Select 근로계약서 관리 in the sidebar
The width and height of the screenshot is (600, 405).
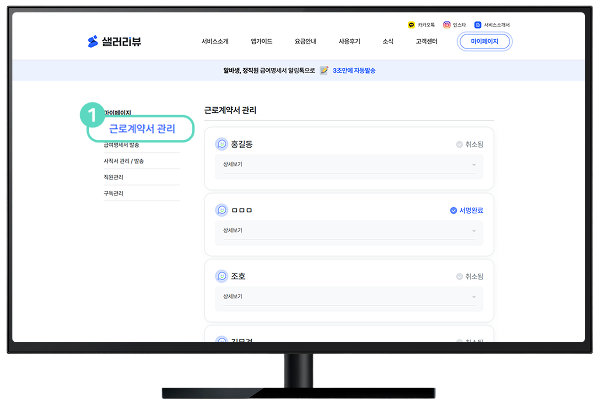[142, 129]
